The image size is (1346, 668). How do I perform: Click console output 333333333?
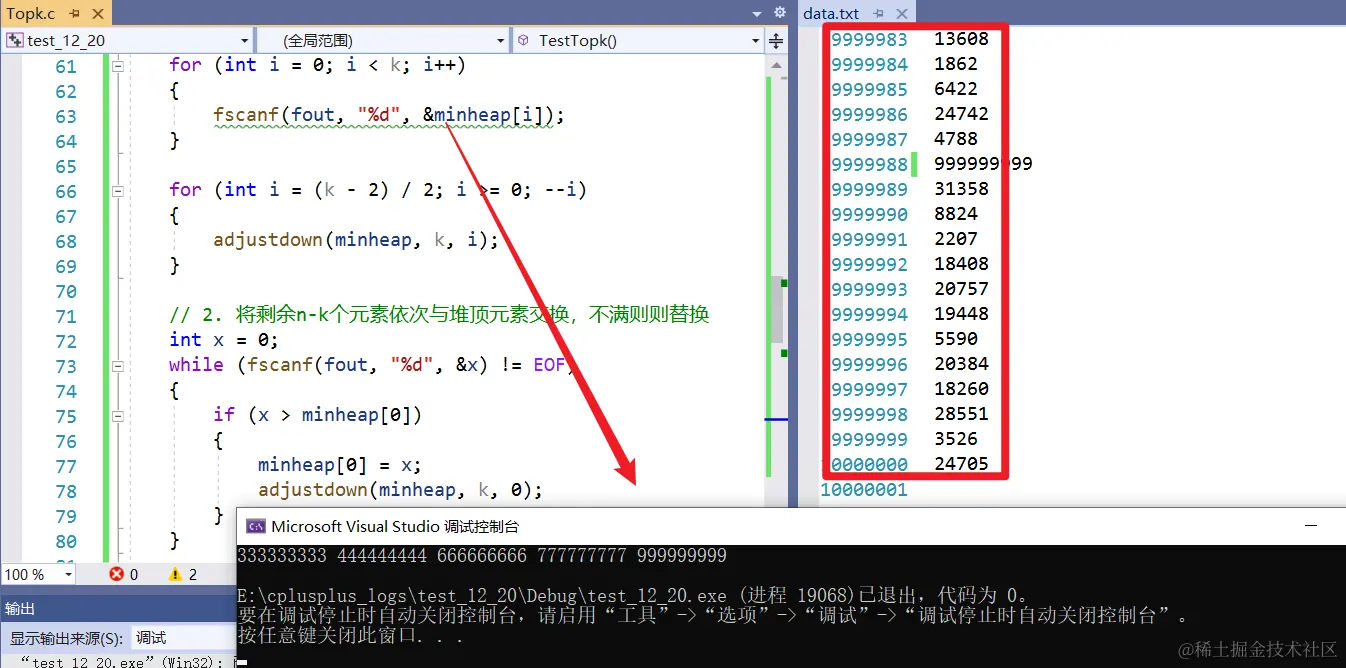click(x=283, y=556)
